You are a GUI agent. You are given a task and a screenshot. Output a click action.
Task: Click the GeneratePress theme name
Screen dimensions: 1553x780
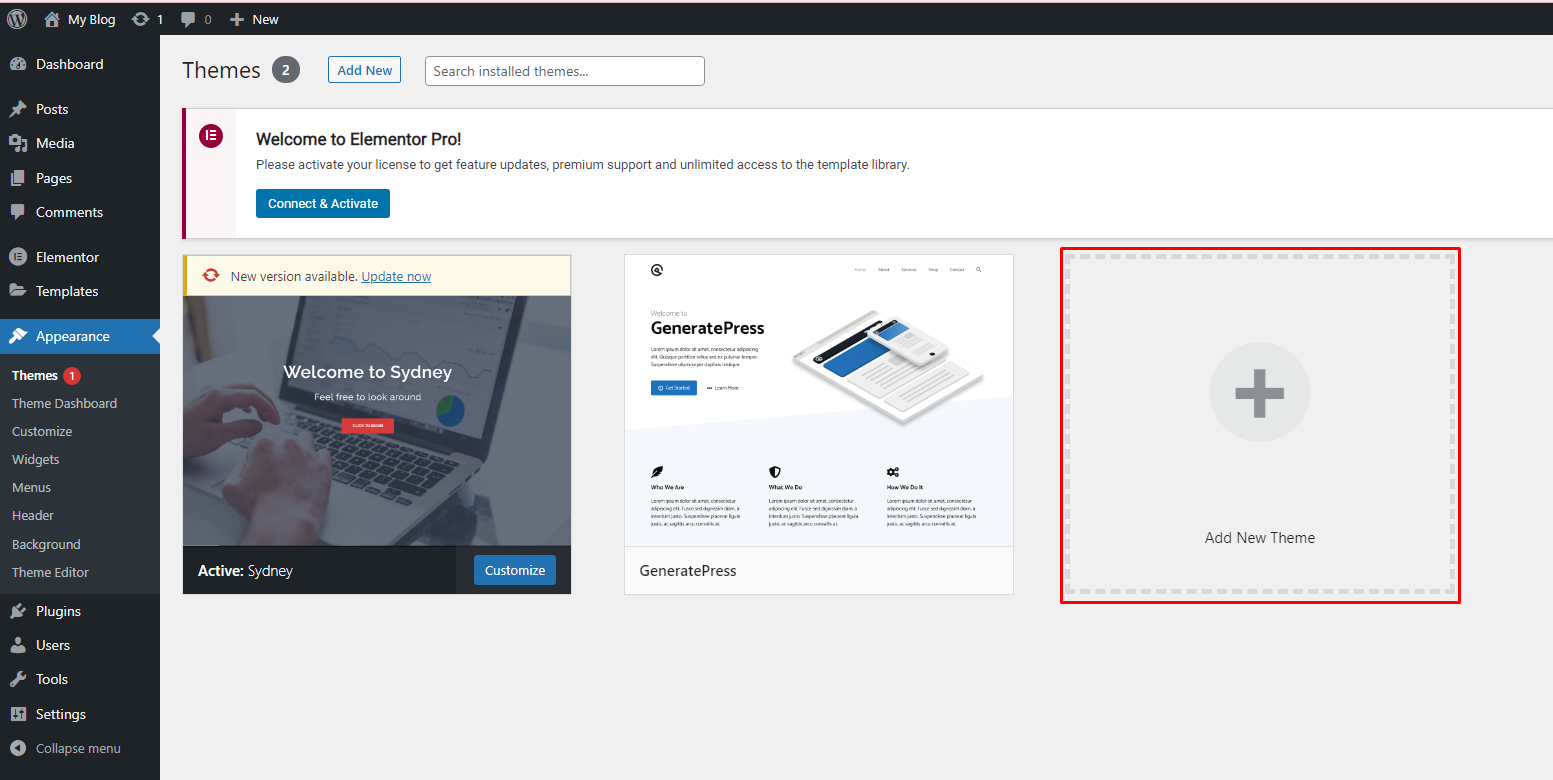click(x=688, y=571)
